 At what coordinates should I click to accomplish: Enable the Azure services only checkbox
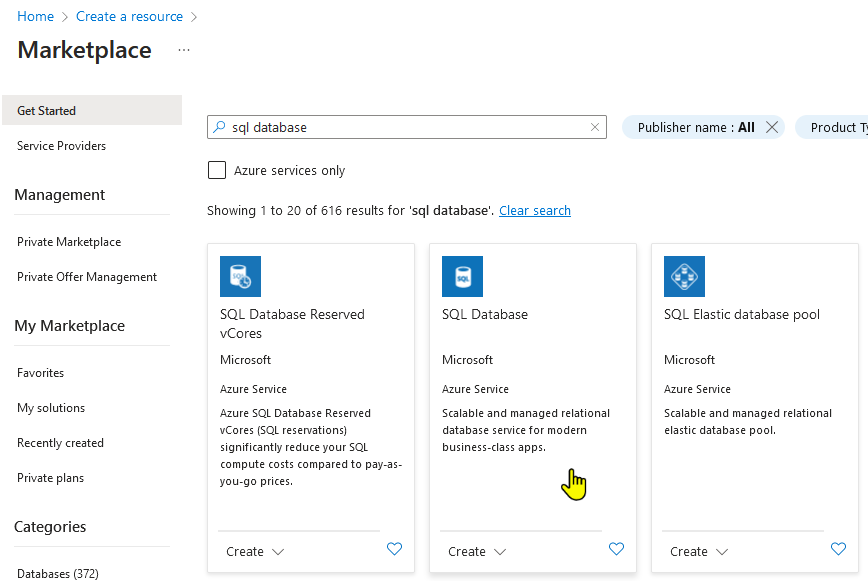click(217, 170)
